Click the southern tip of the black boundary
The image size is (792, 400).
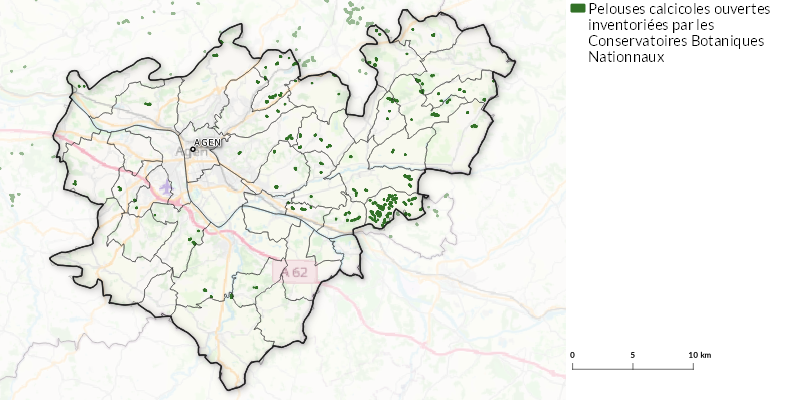point(232,386)
